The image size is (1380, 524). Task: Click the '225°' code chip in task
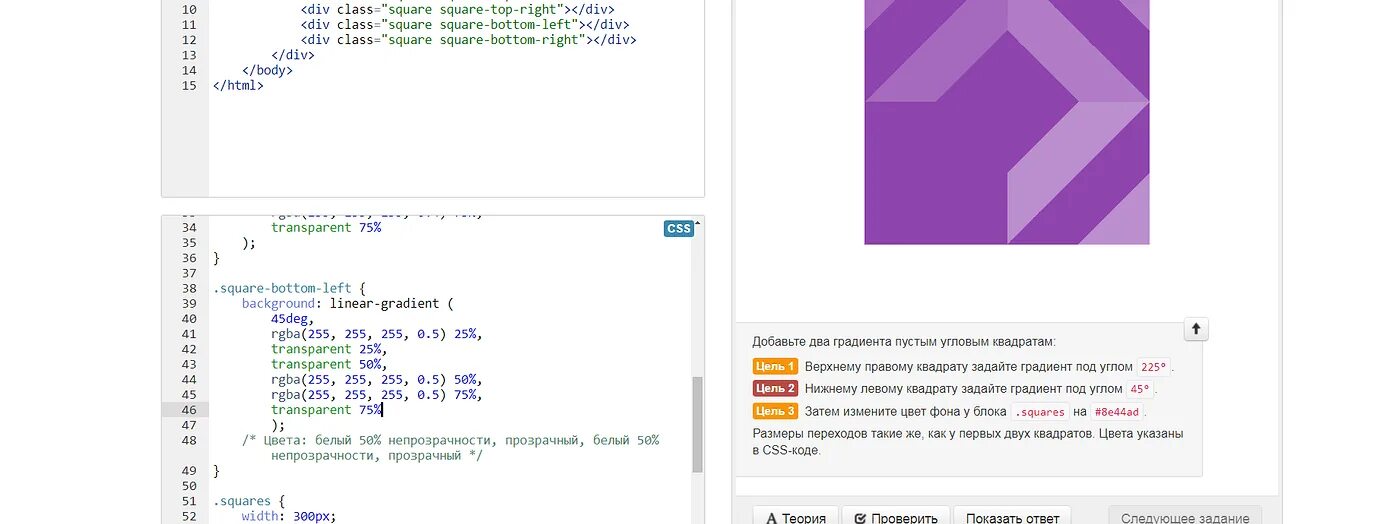[x=1154, y=367]
